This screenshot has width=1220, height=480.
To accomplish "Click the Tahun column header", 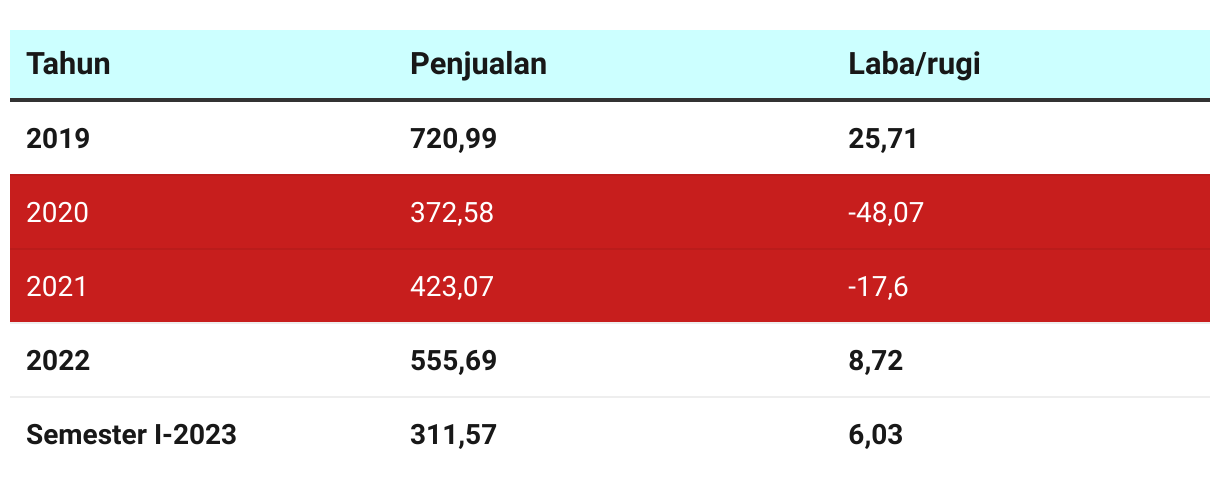I will click(68, 64).
